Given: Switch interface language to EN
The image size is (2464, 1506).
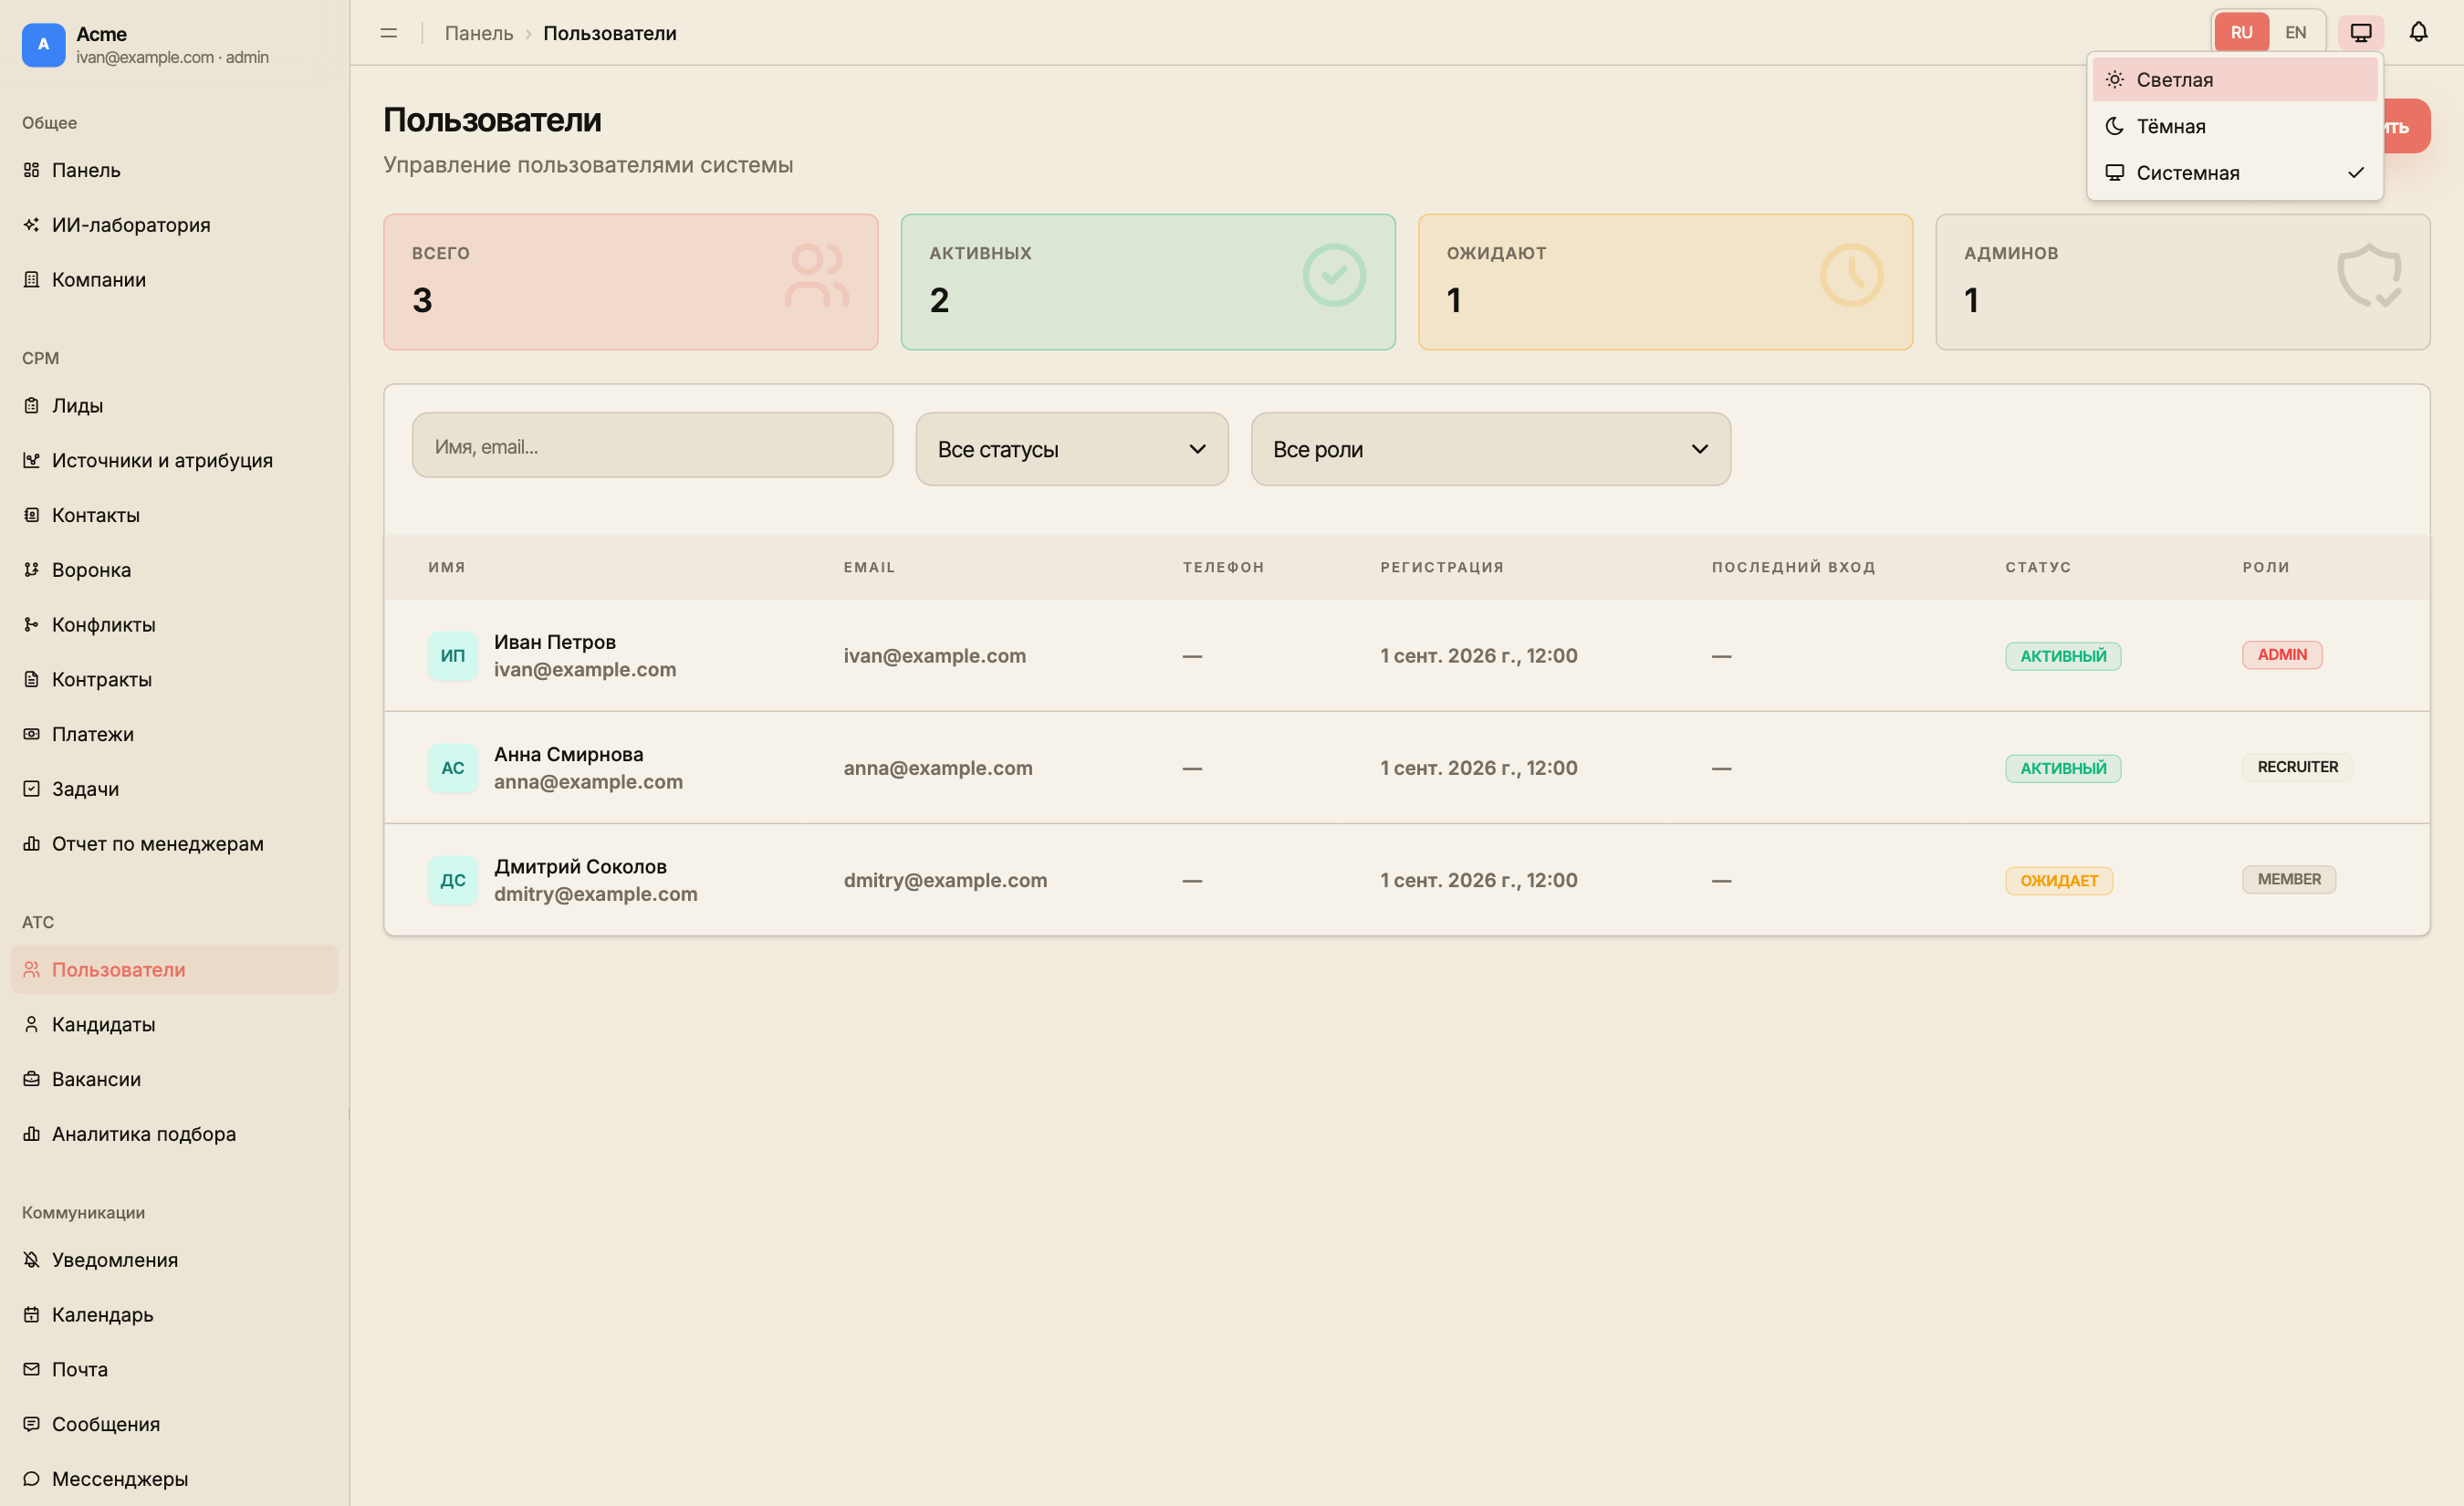Looking at the screenshot, I should pyautogui.click(x=2296, y=32).
